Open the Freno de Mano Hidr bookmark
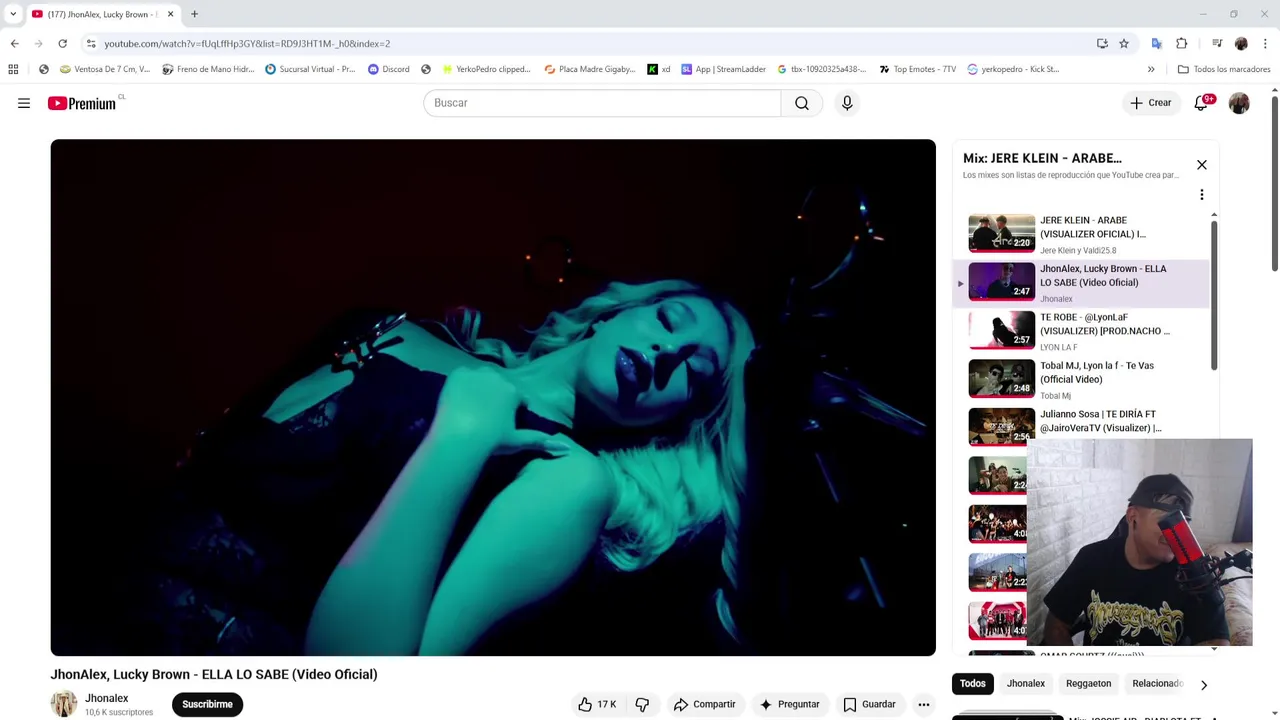This screenshot has width=1280, height=720. (208, 69)
